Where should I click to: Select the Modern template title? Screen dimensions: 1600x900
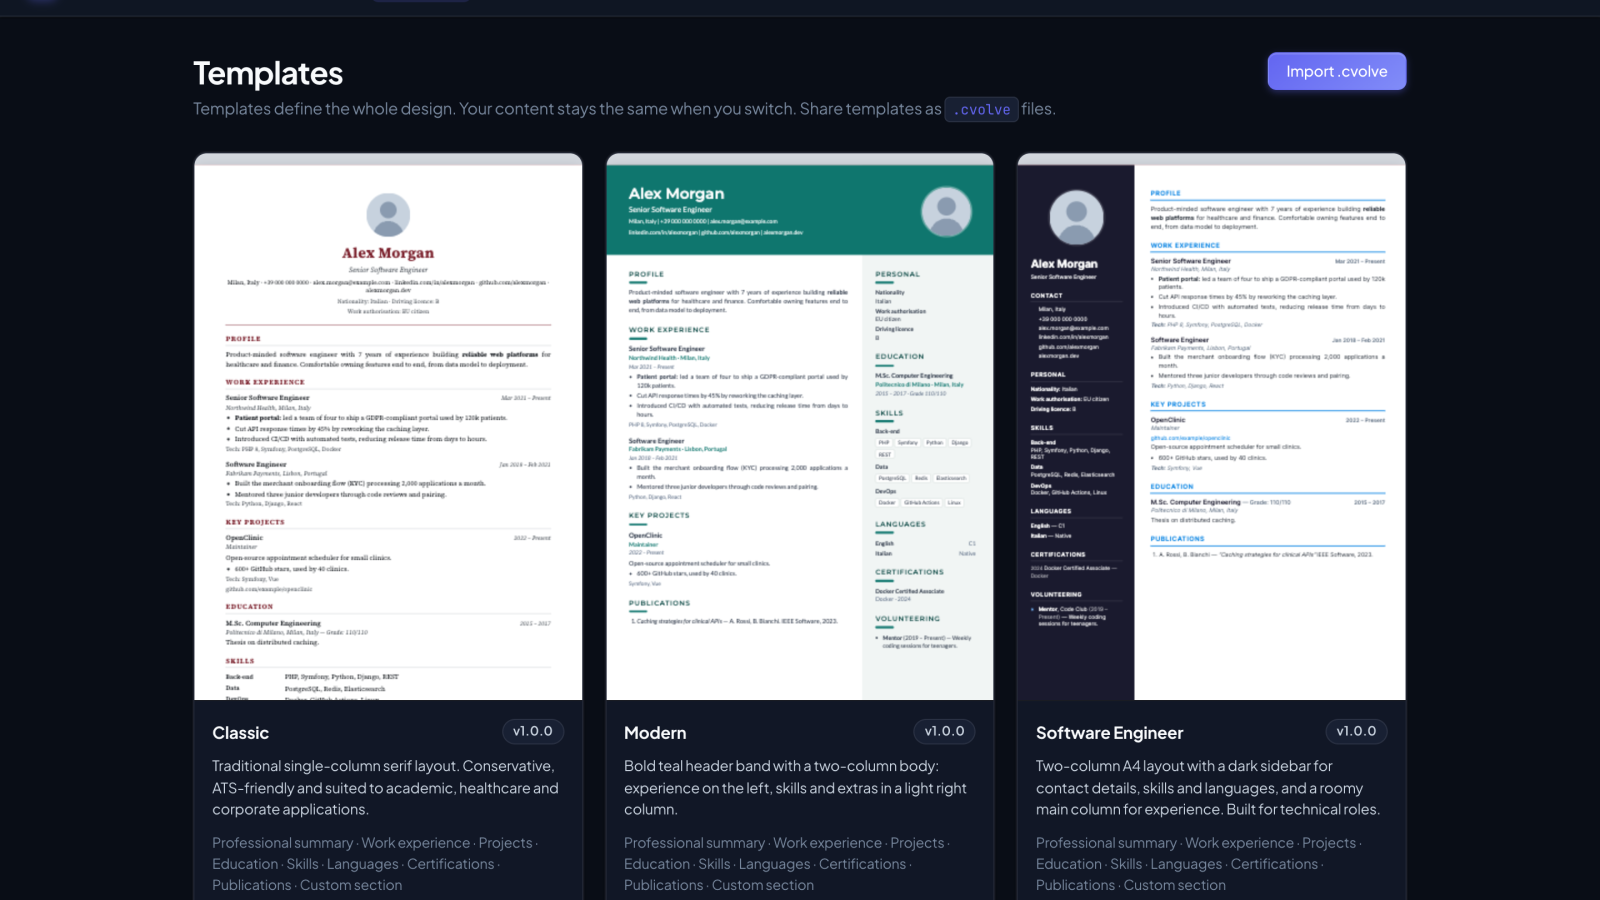click(x=655, y=733)
